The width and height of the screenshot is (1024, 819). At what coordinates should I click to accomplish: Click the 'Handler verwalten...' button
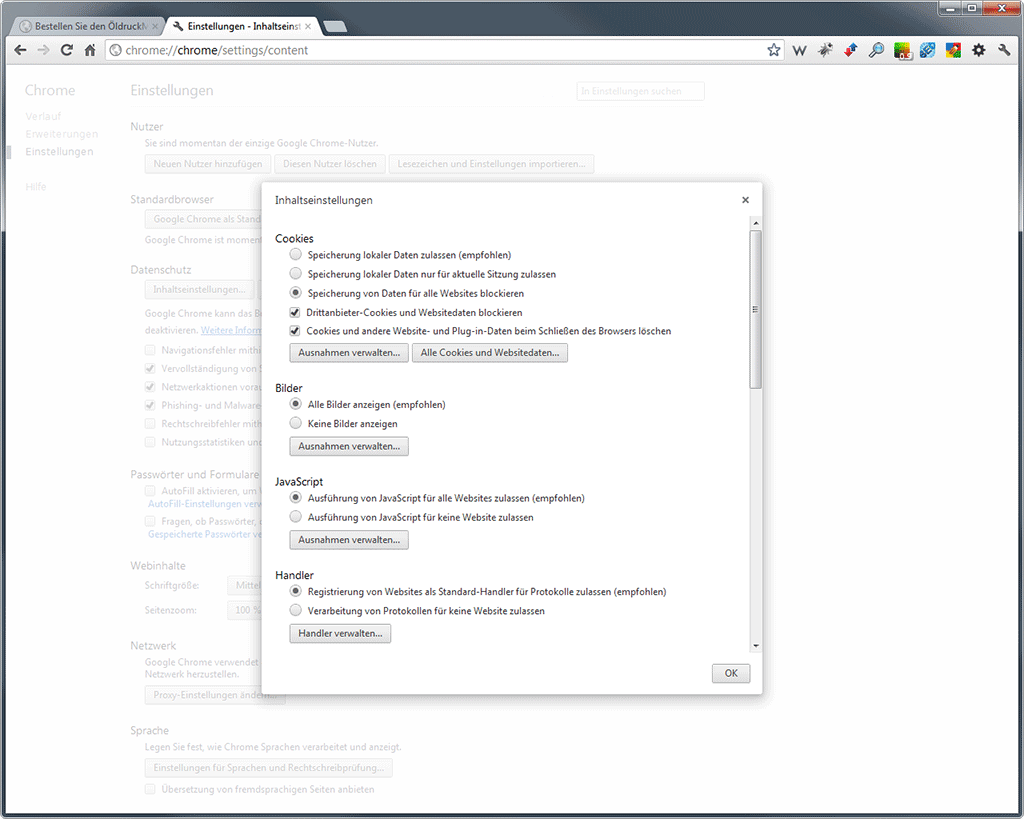click(340, 634)
